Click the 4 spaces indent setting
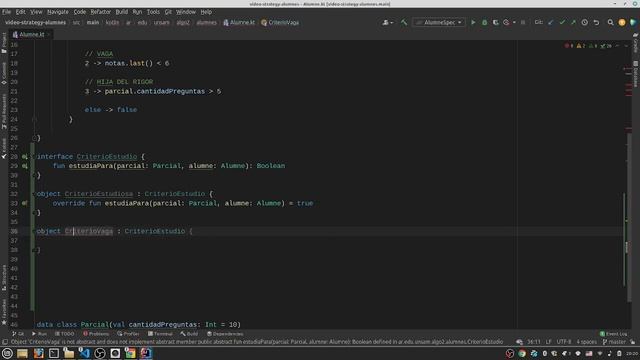The image size is (640, 360). 587,342
